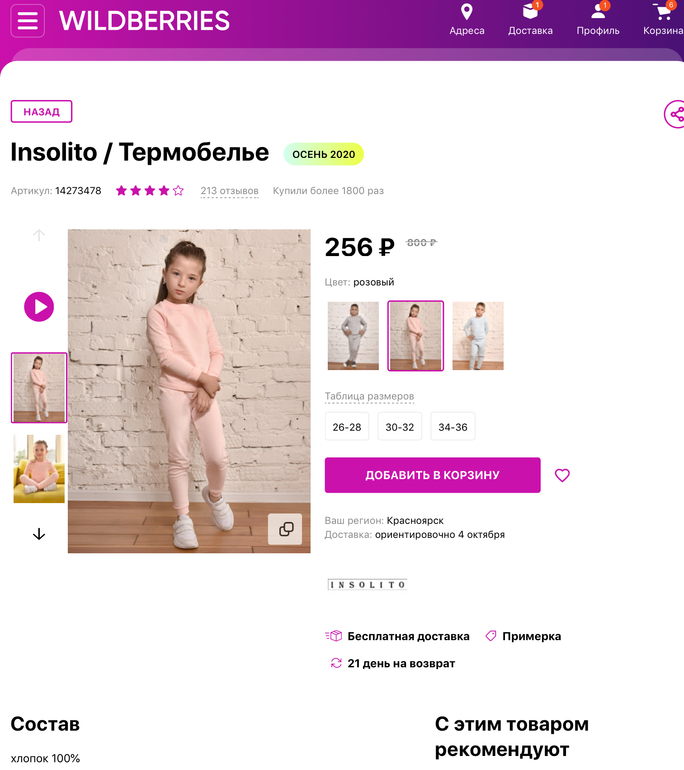
Task: Select size 26-28
Action: pos(347,427)
